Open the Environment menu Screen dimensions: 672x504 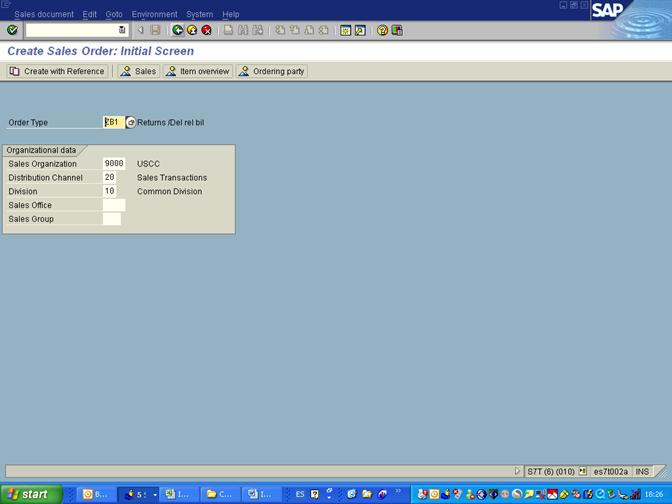(154, 14)
